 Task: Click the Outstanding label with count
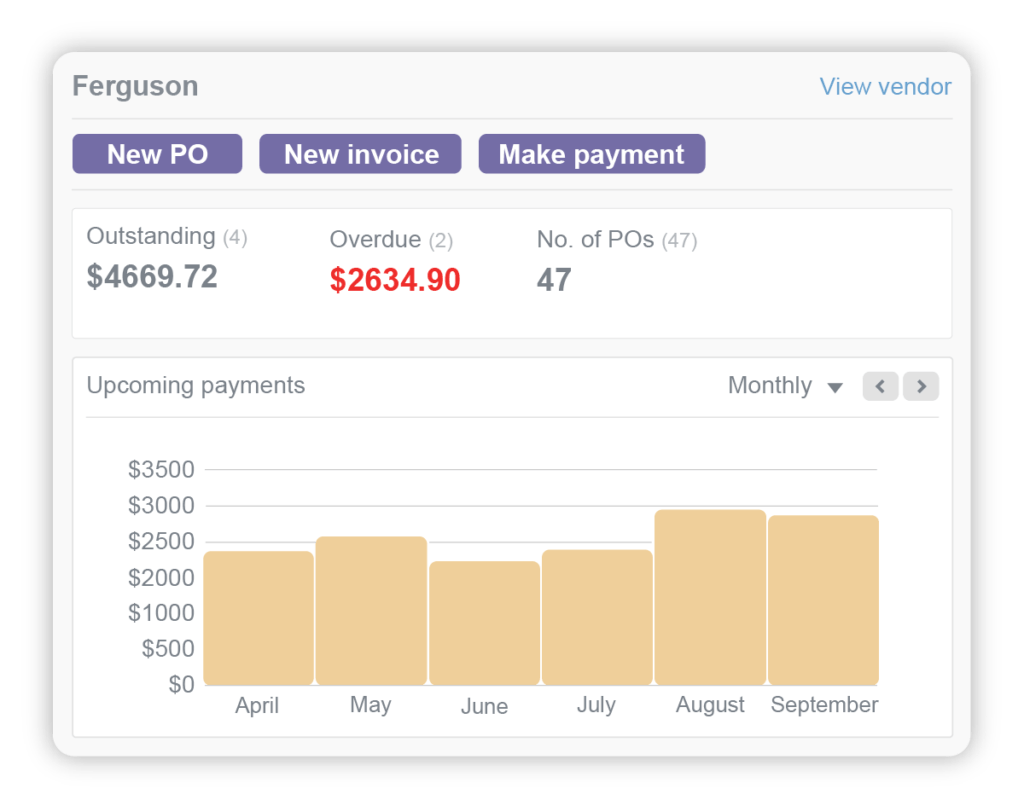pos(166,237)
